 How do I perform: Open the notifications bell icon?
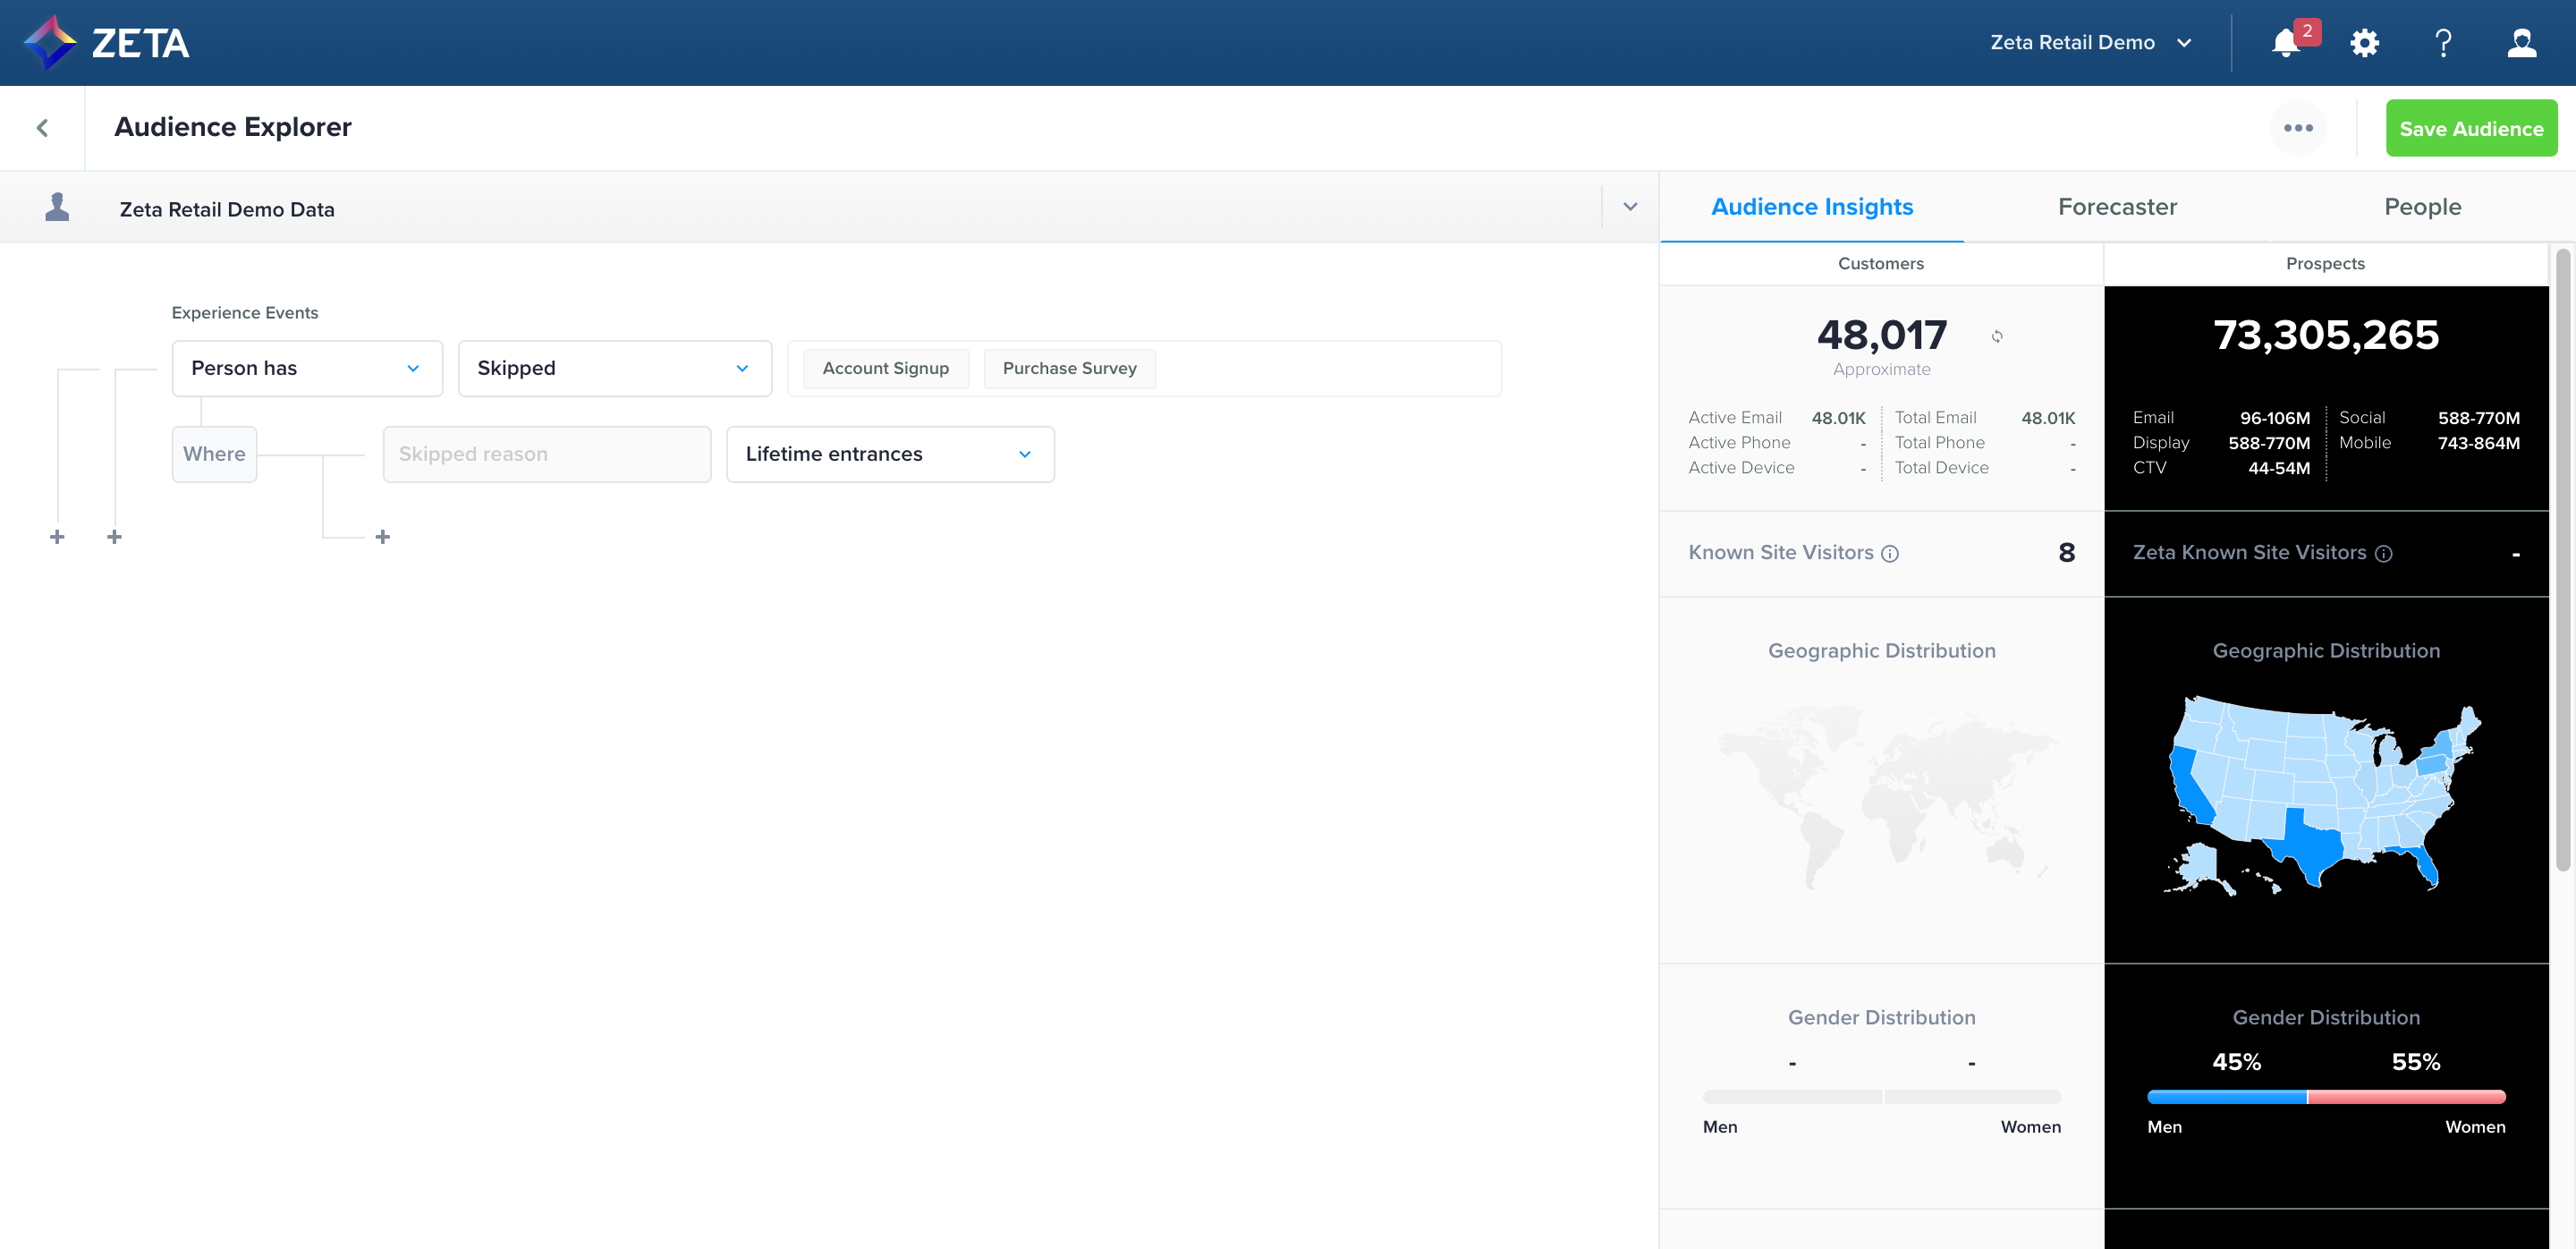point(2285,43)
